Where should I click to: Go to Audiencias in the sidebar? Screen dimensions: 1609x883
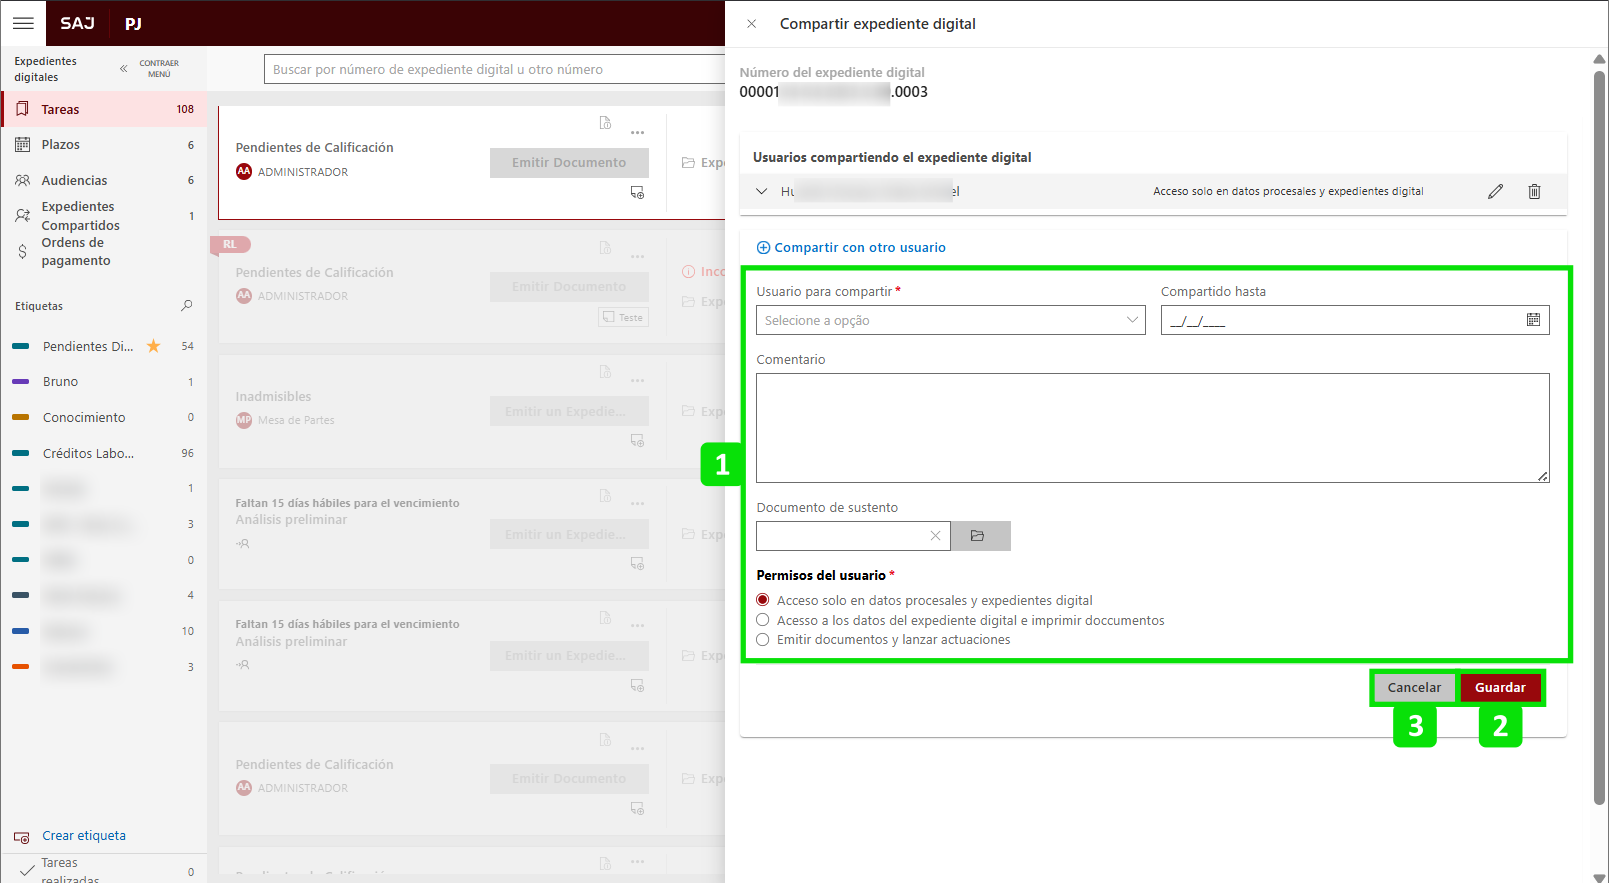click(74, 181)
